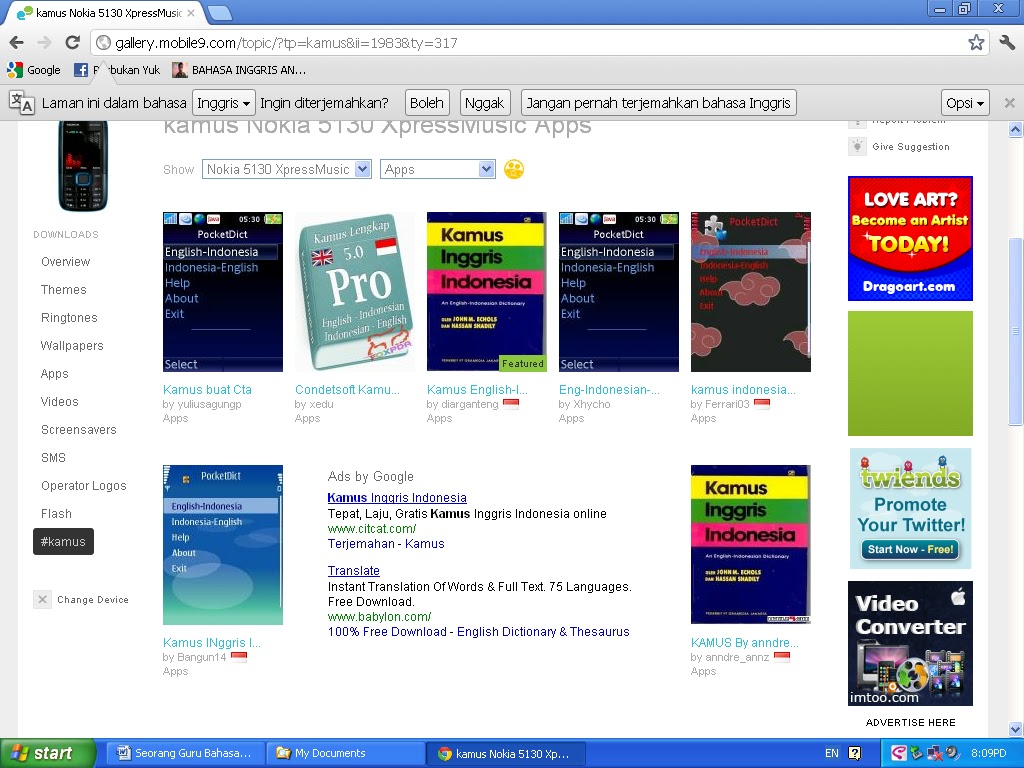1024x768 pixels.
Task: Click ADVERTISE HERE text
Action: (x=910, y=722)
